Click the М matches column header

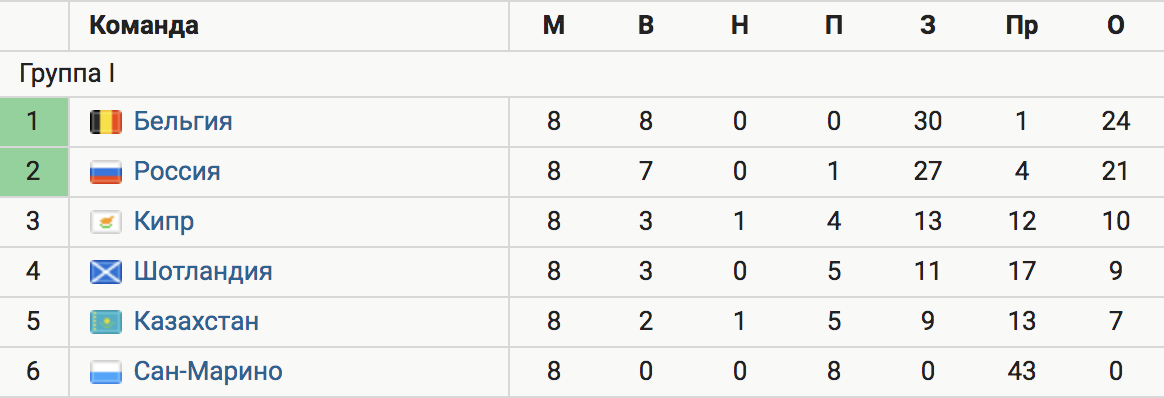click(554, 26)
